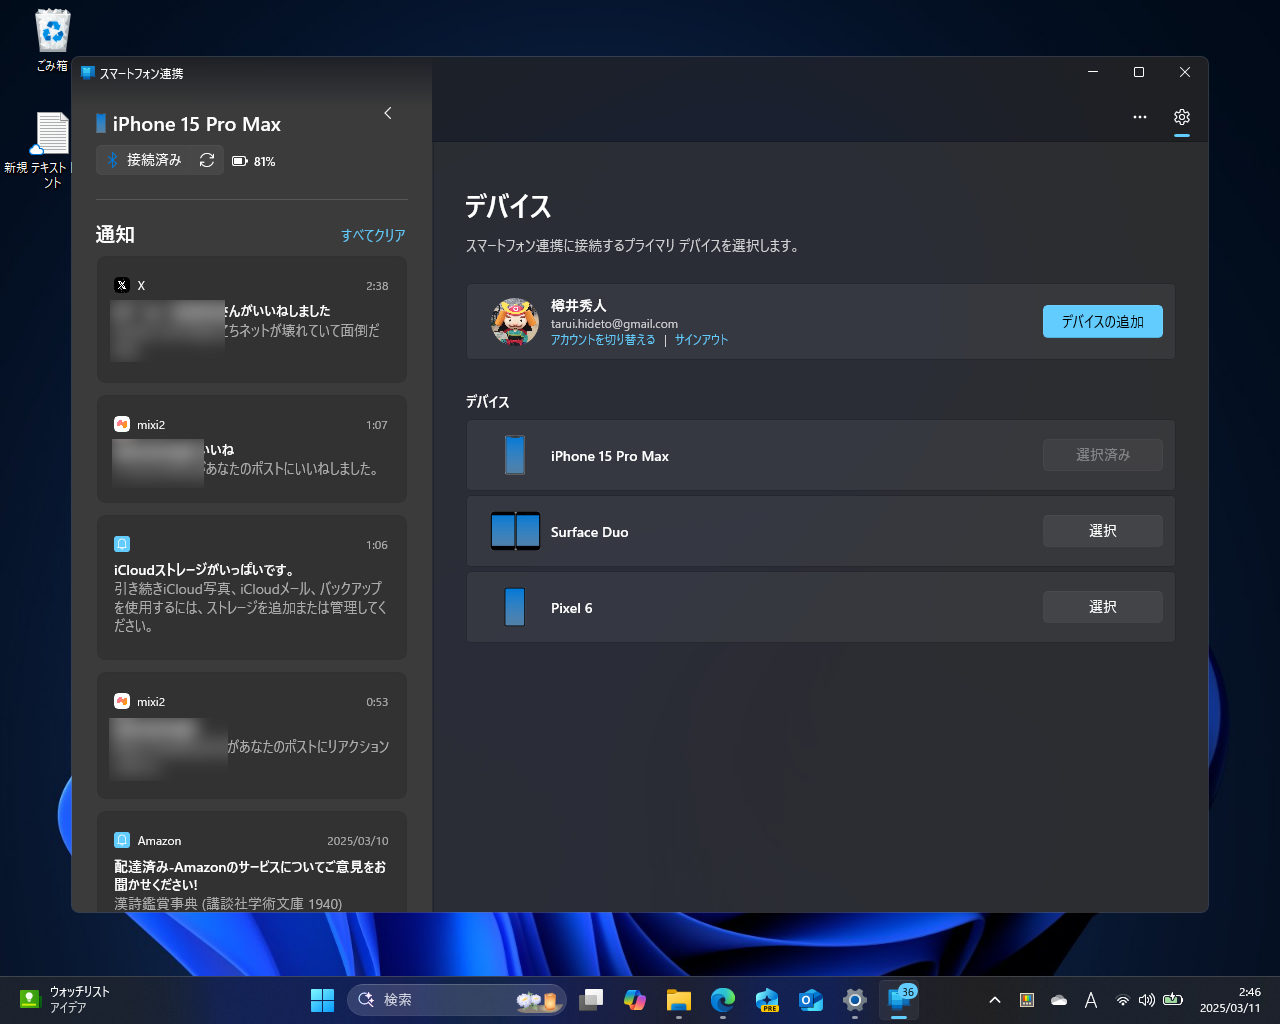
Task: Click the IME input mode A indicator
Action: click(1091, 1000)
